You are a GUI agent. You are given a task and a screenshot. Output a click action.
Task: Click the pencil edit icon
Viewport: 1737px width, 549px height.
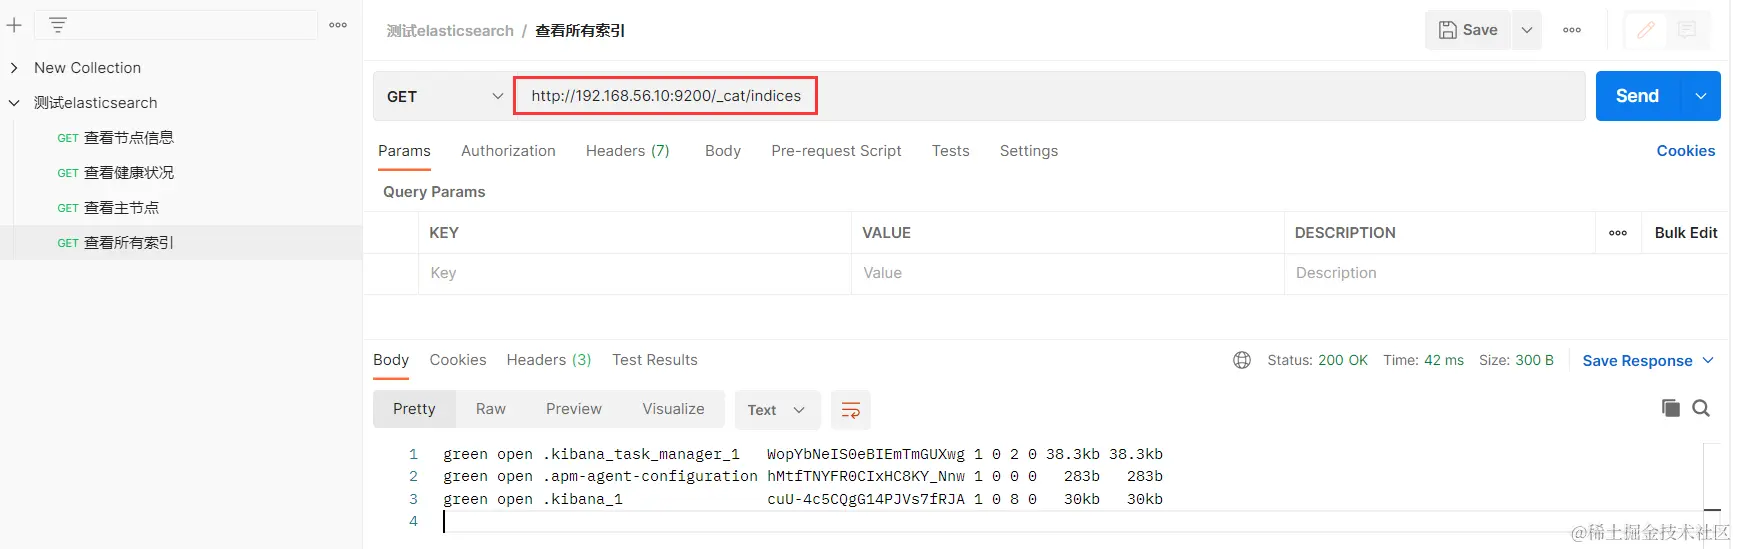point(1646,30)
